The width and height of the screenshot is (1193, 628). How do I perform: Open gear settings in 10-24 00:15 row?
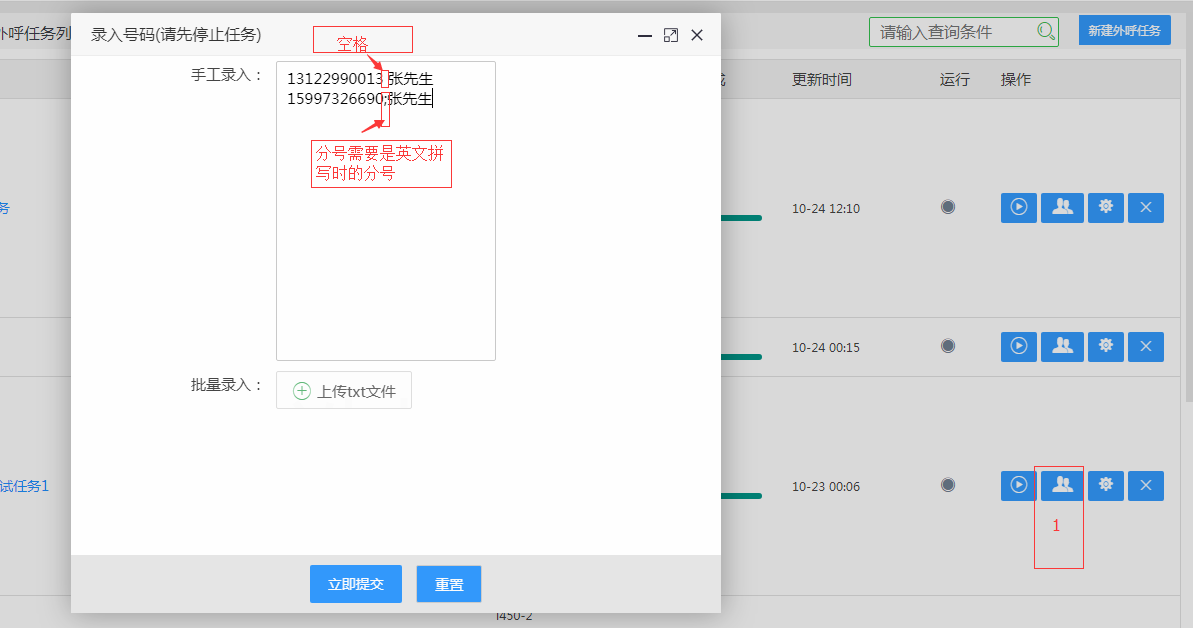pyautogui.click(x=1105, y=346)
